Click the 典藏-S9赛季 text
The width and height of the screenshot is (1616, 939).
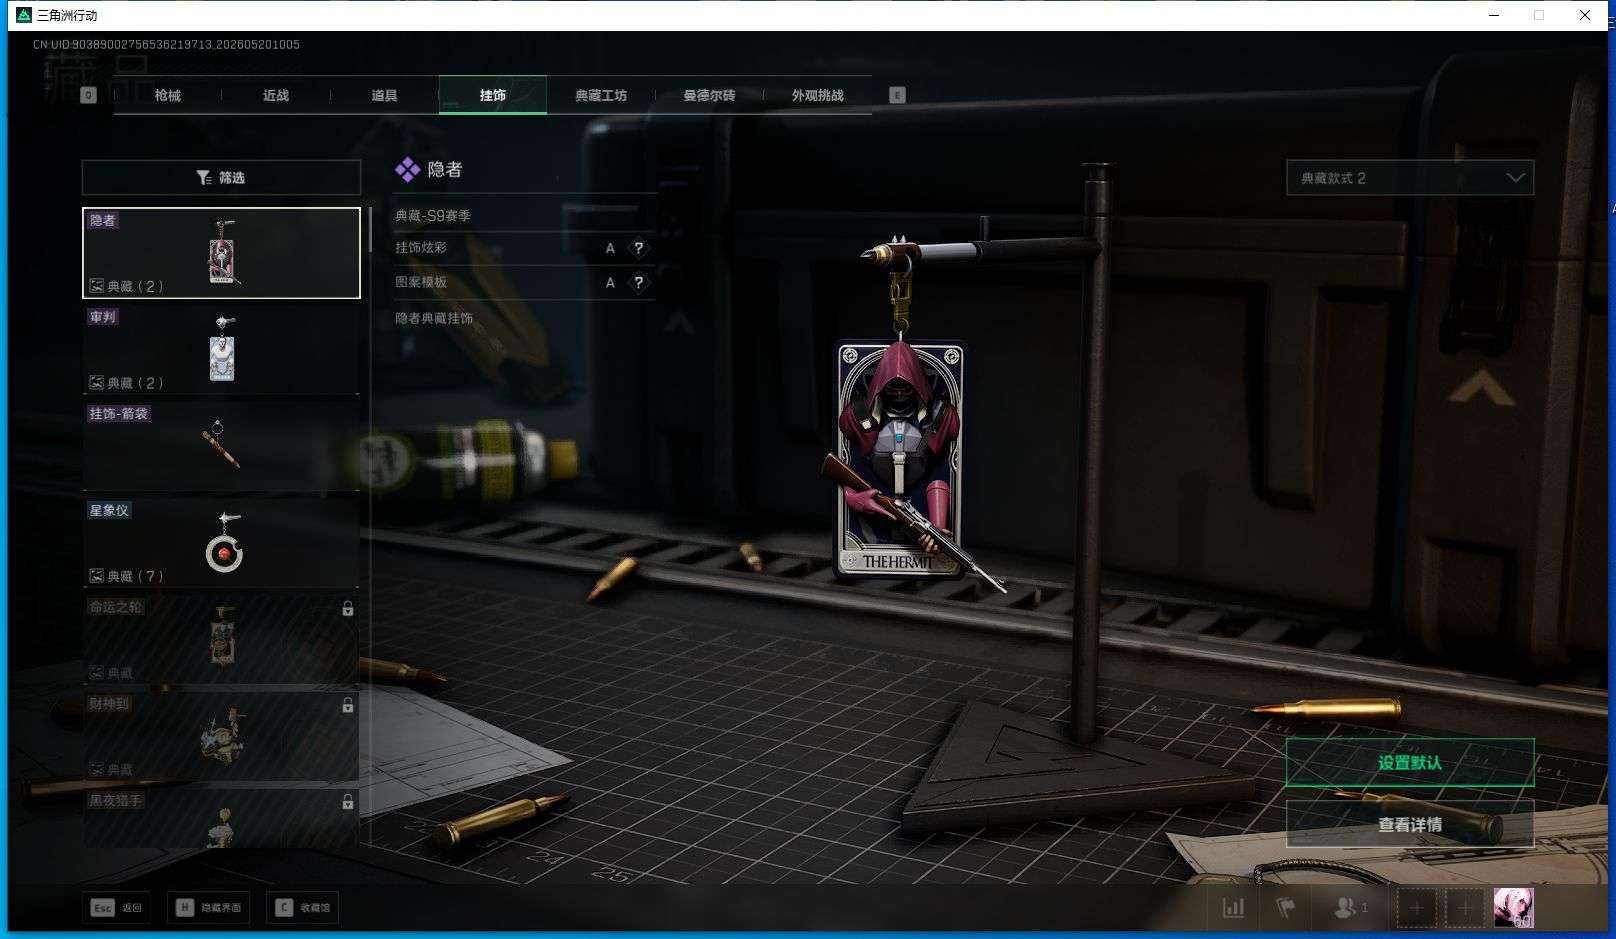pyautogui.click(x=433, y=215)
